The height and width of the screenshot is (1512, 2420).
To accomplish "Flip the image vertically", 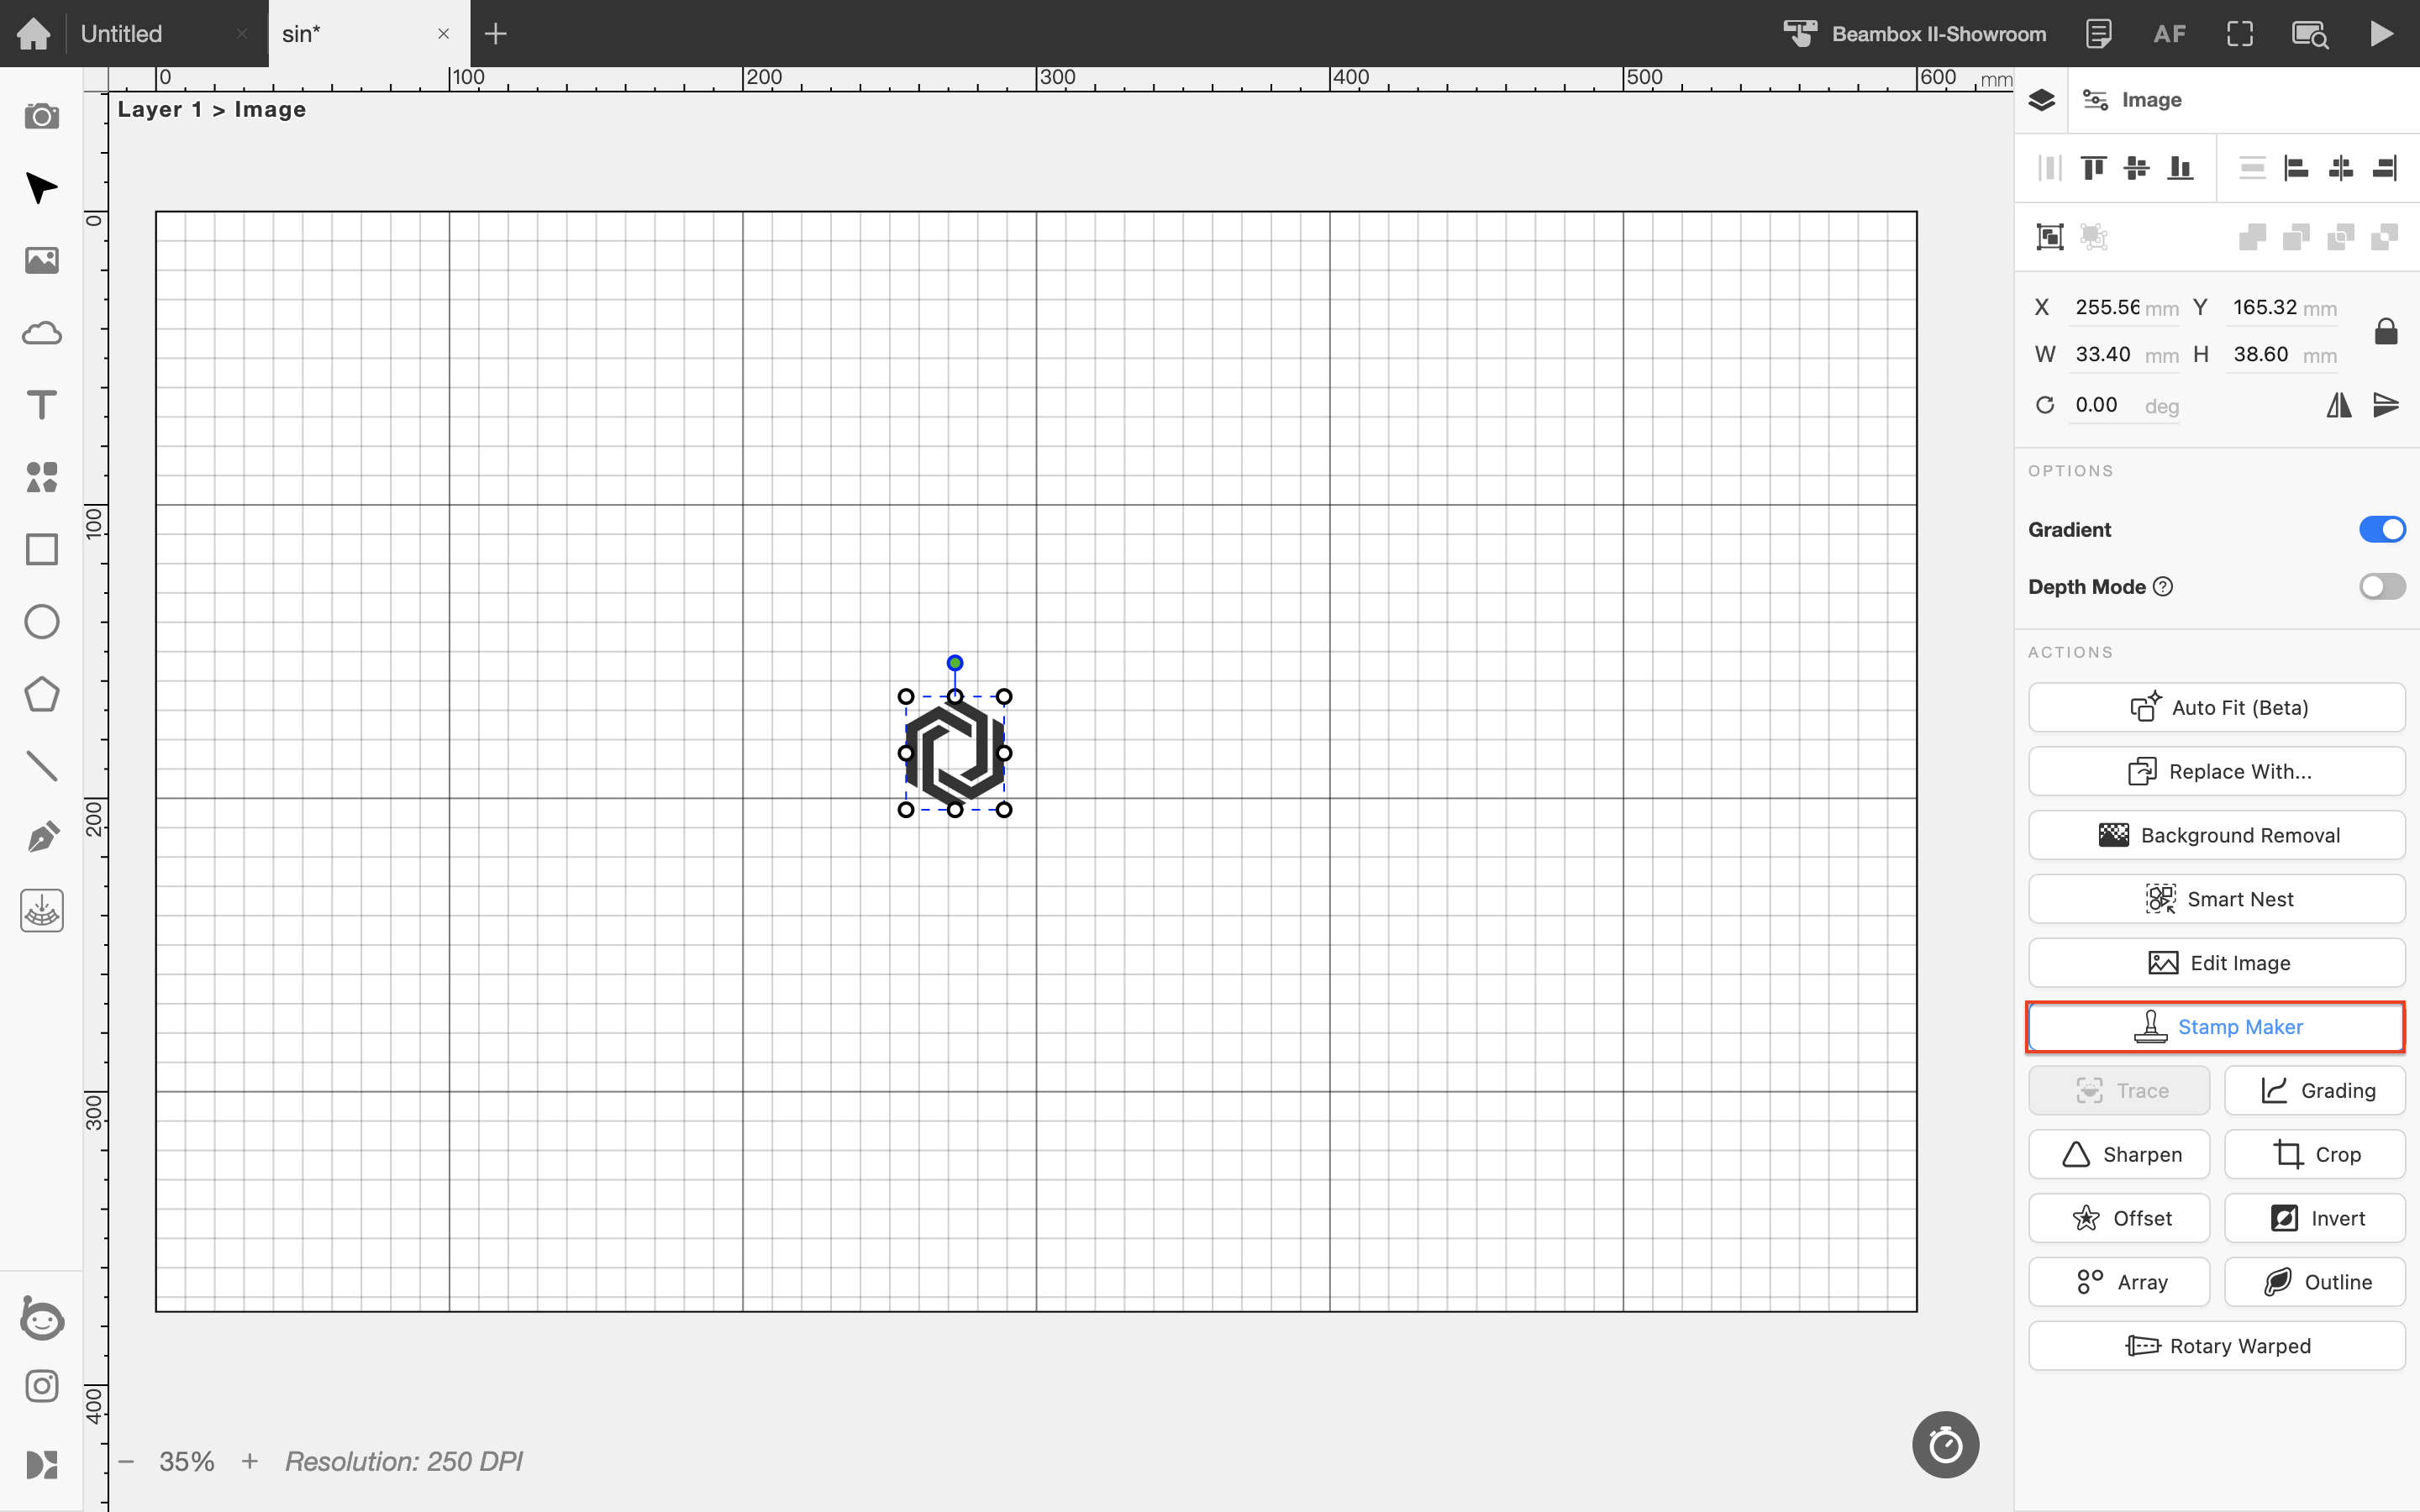I will (x=2386, y=405).
